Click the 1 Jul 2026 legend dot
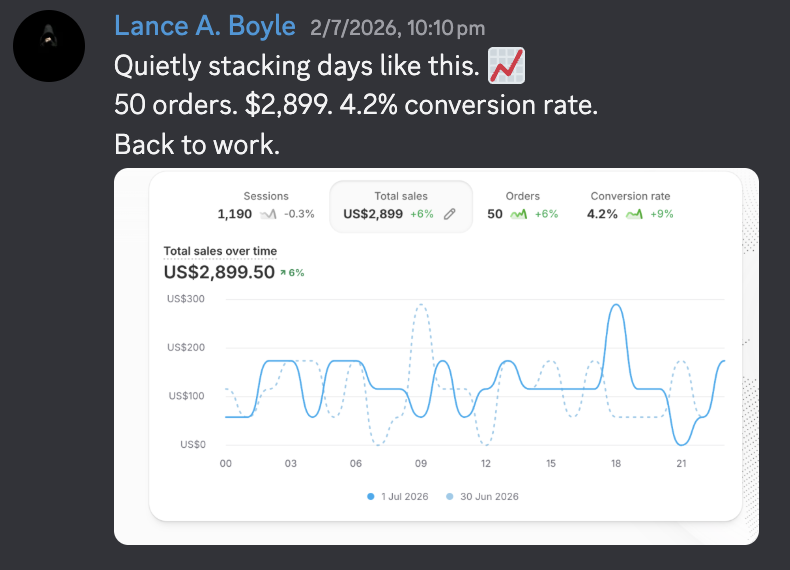Image resolution: width=790 pixels, height=570 pixels. coord(371,496)
